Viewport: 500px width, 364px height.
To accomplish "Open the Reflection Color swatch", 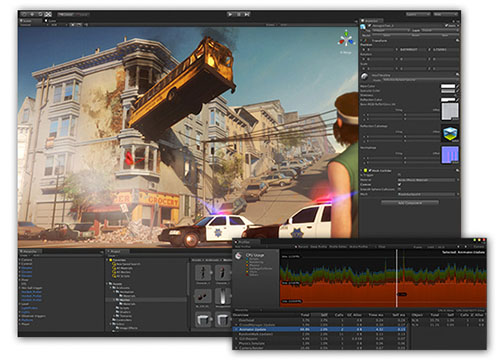I will click(448, 99).
